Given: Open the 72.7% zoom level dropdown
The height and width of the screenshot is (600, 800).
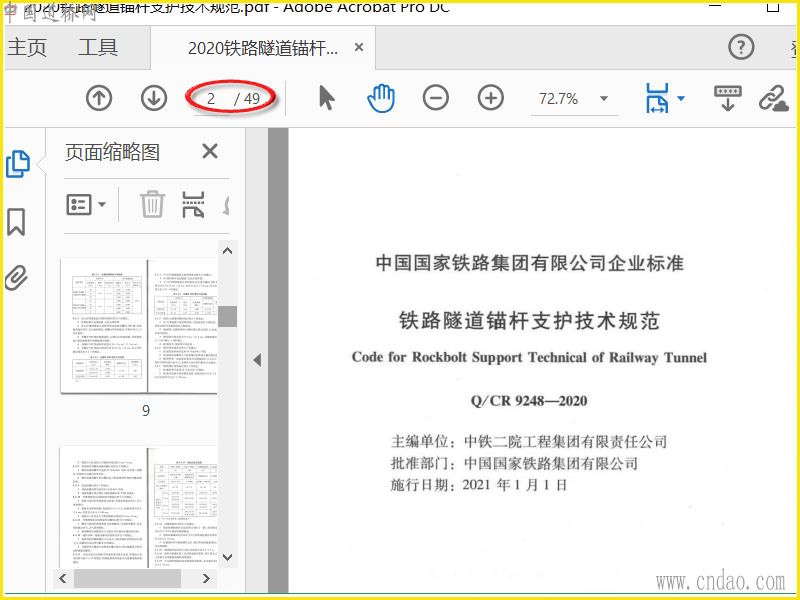Looking at the screenshot, I should pyautogui.click(x=604, y=98).
